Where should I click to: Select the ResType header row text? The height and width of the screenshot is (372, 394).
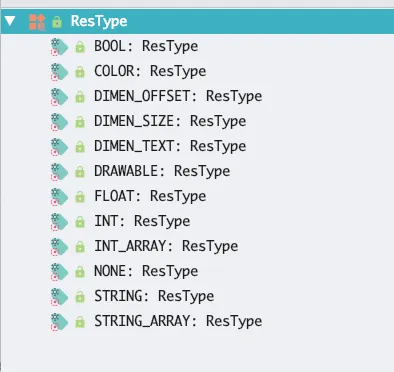[x=99, y=21]
